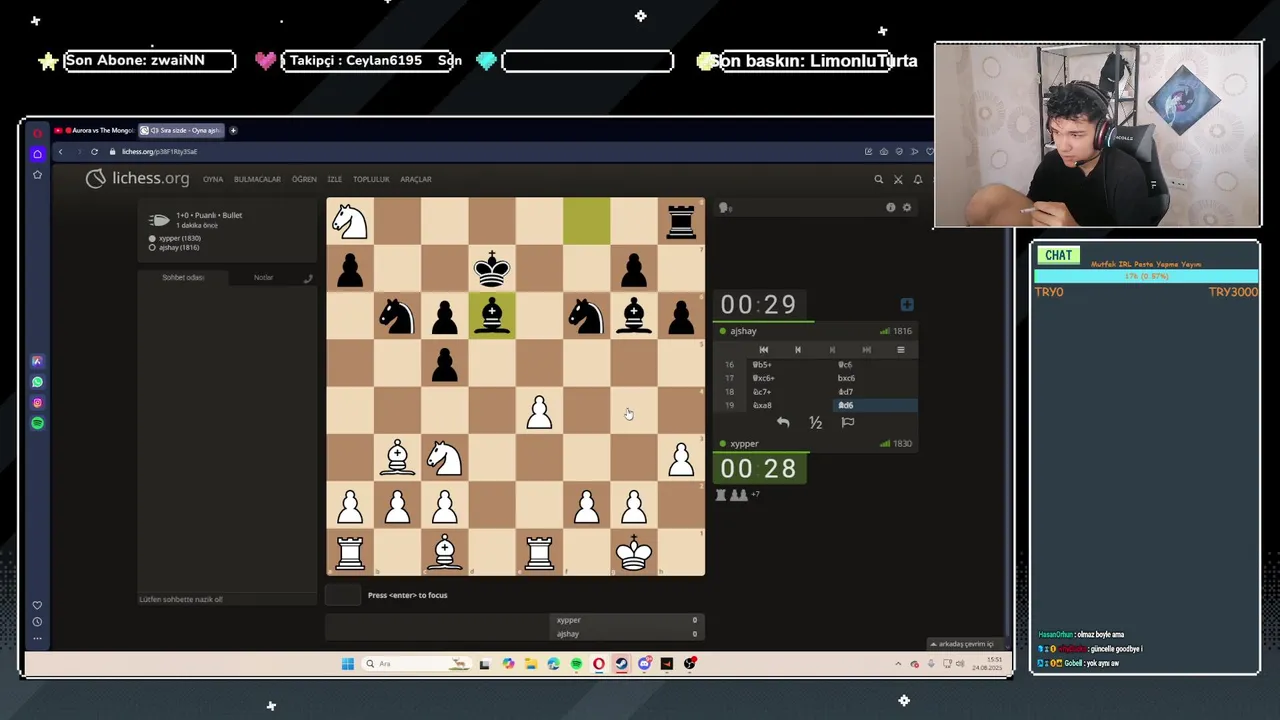1280x720 pixels.
Task: Click the blue plus add-time button
Action: [907, 304]
